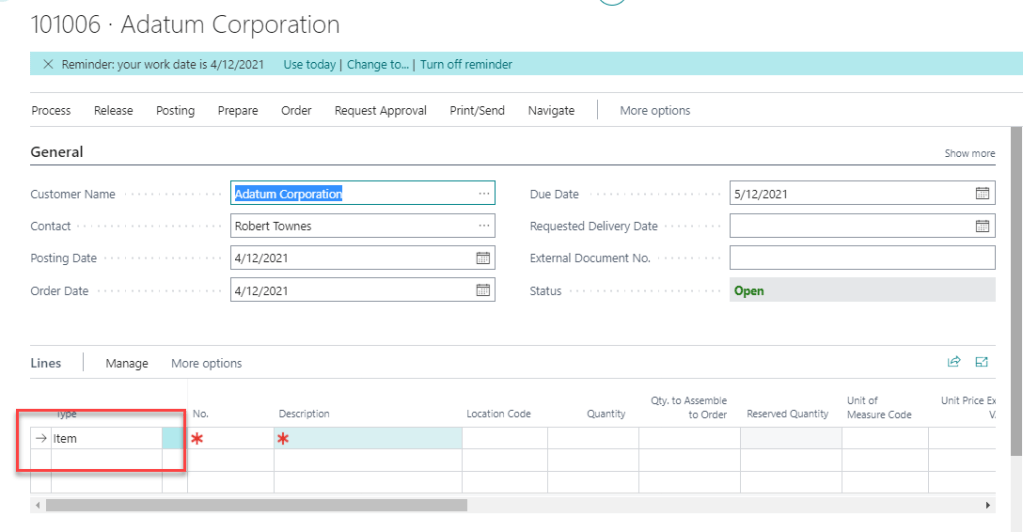Click the Use today link
Image resolution: width=1023 pixels, height=532 pixels.
(x=309, y=64)
